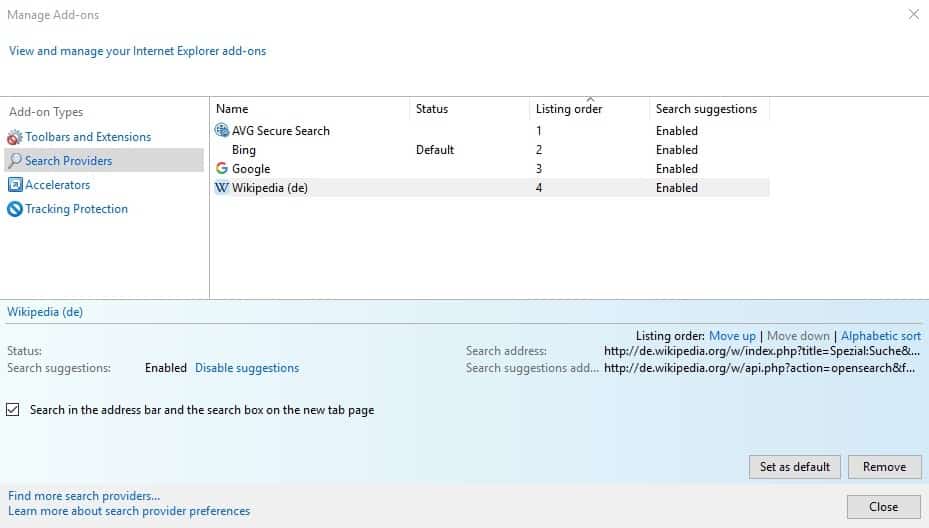
Task: Open Tracking Protection add-on type
Action: pyautogui.click(x=76, y=209)
